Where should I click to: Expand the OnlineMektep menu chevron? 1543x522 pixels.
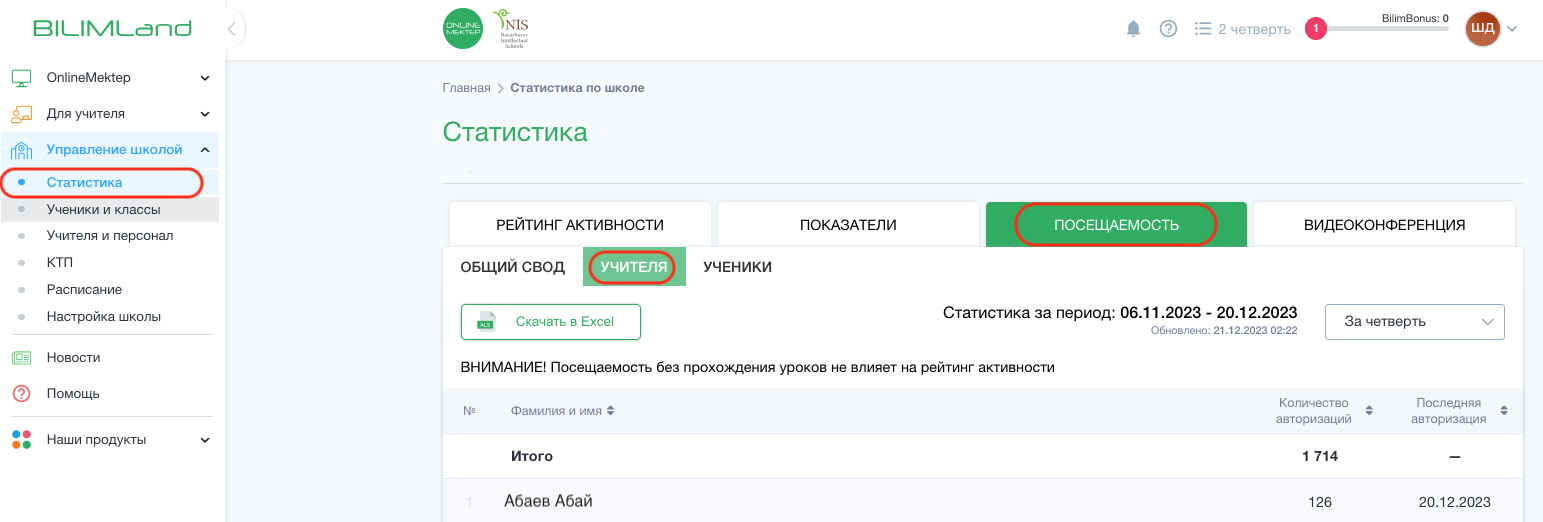205,78
